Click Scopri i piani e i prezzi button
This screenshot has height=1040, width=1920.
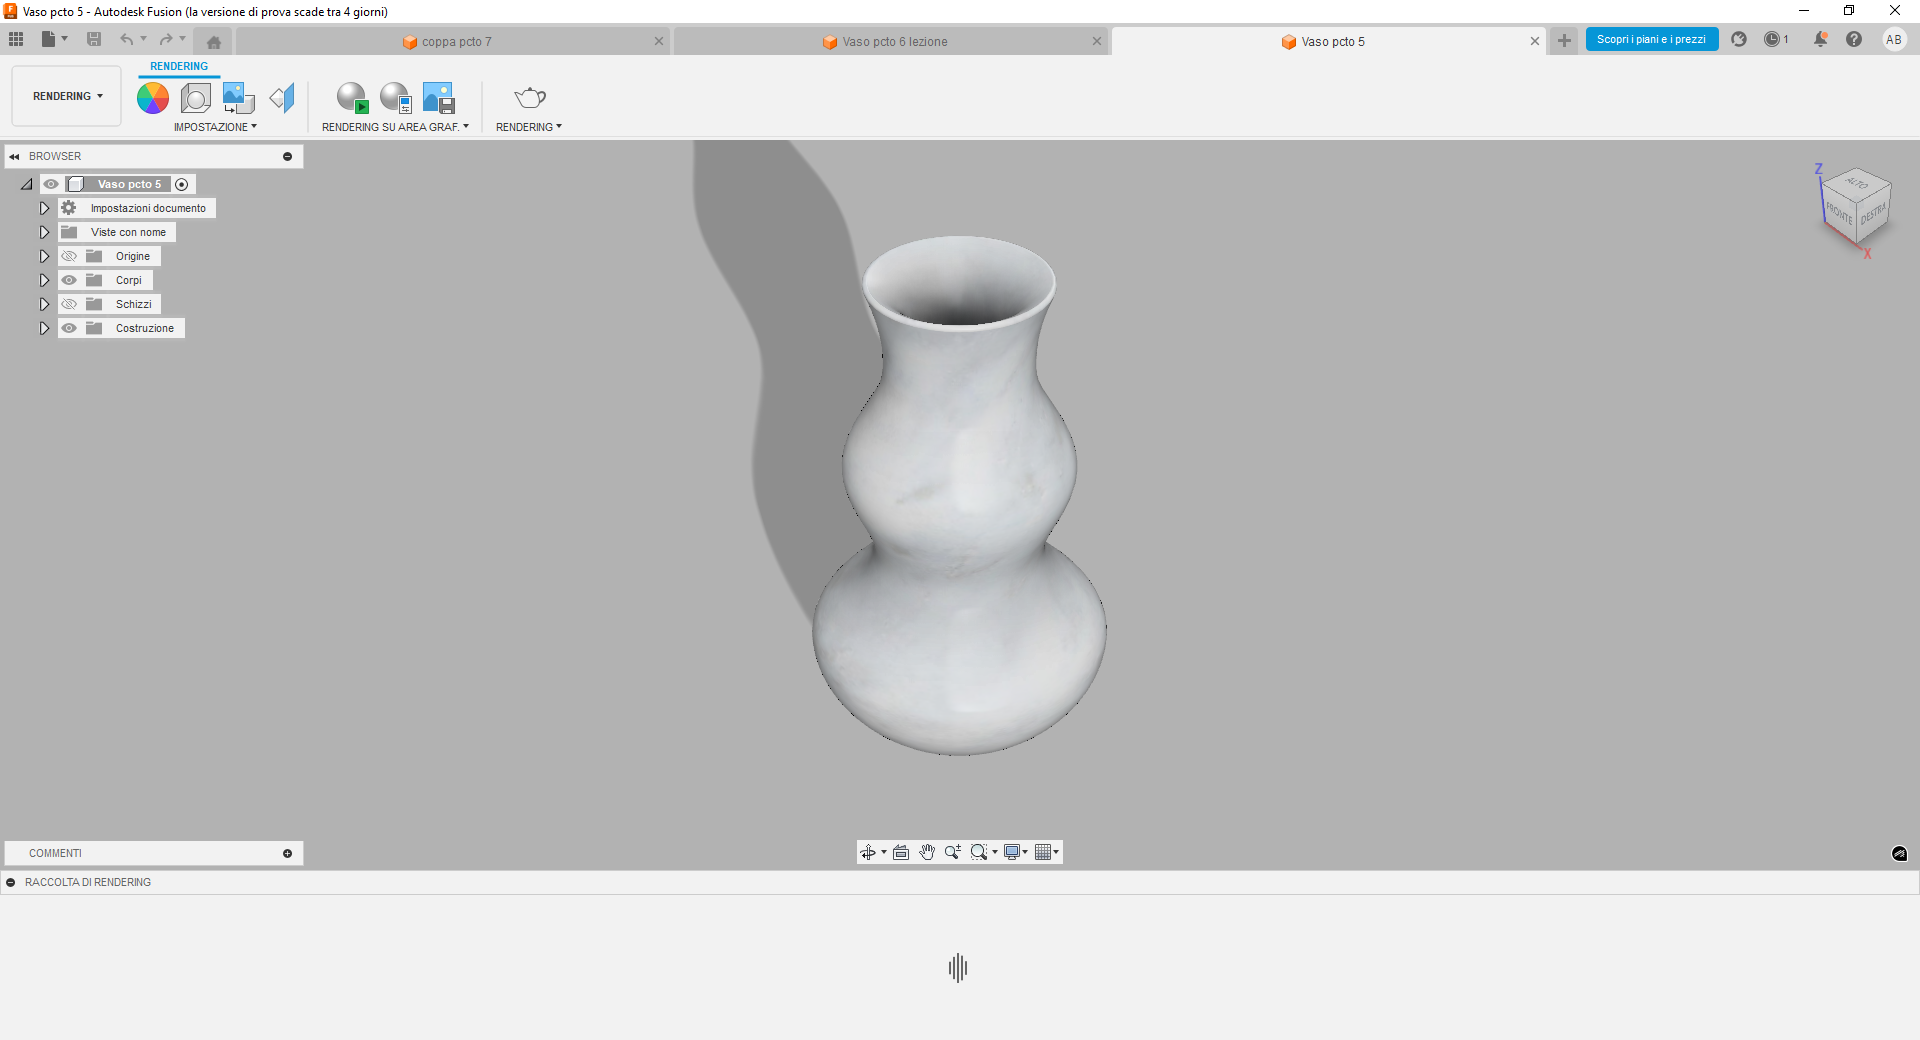[x=1651, y=39]
